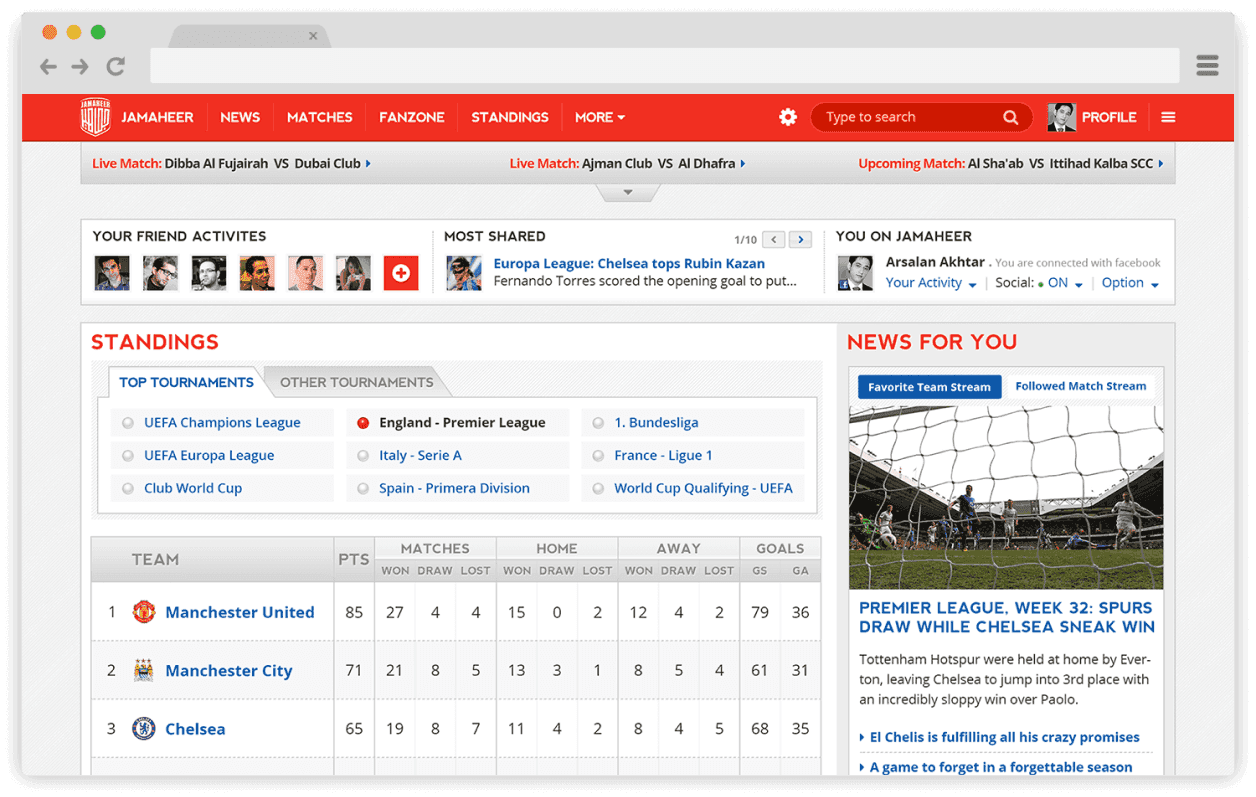
Task: Select France - Ligue 1 radio
Action: point(598,456)
